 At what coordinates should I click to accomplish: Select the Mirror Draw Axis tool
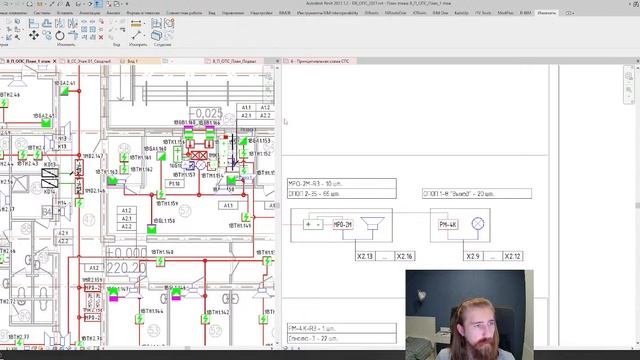[73, 24]
